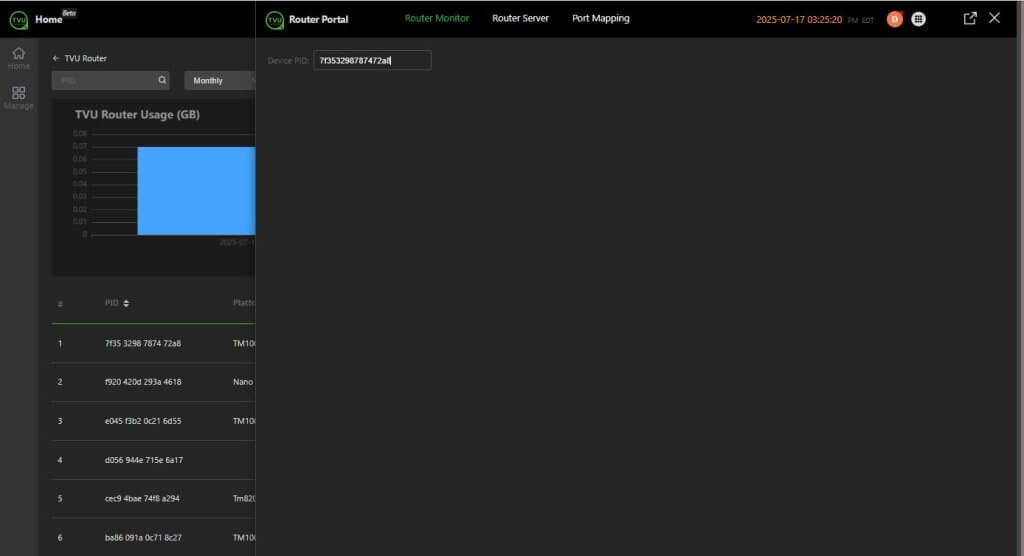Select row with PID f920 420d 293a 4618
Image resolution: width=1024 pixels, height=556 pixels.
click(153, 382)
